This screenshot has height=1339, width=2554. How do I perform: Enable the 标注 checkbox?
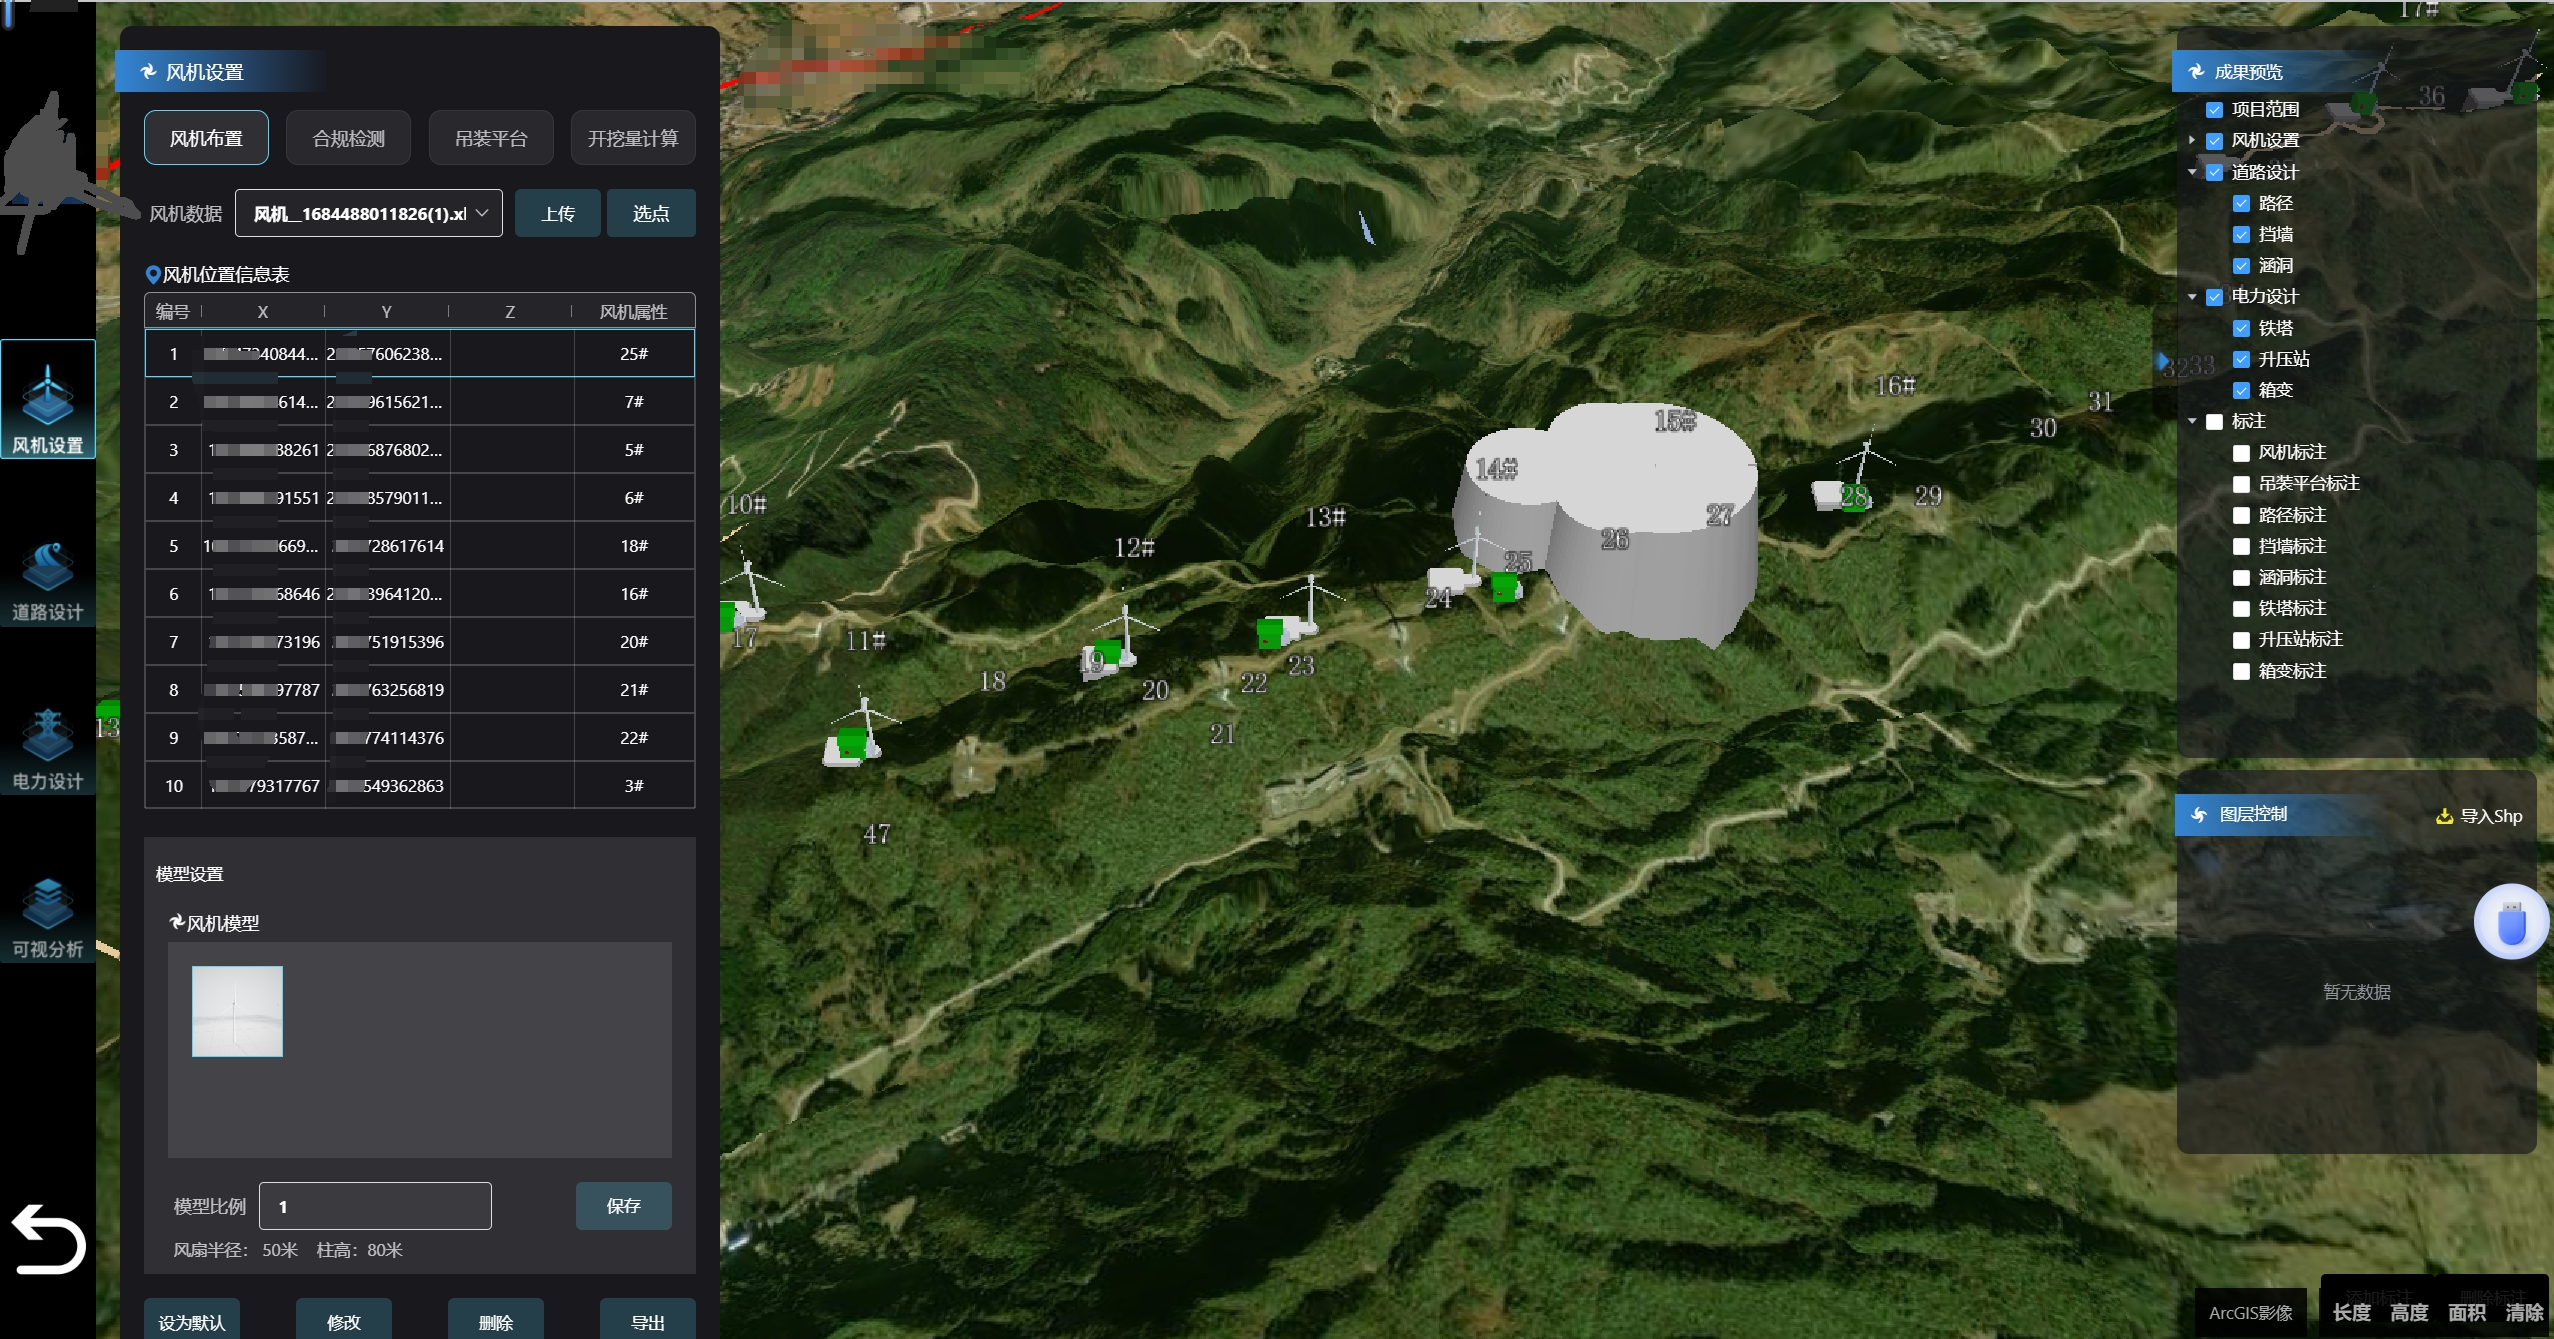tap(2214, 422)
